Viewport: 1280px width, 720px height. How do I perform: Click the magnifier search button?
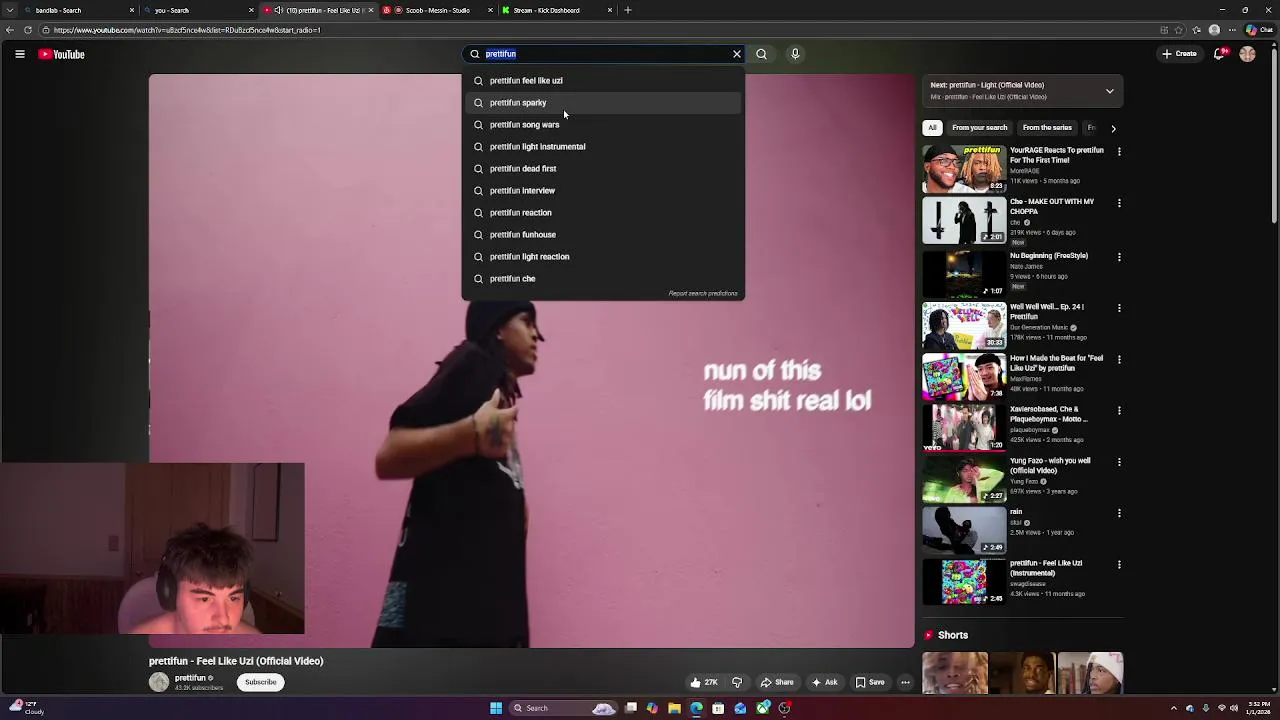(x=761, y=54)
